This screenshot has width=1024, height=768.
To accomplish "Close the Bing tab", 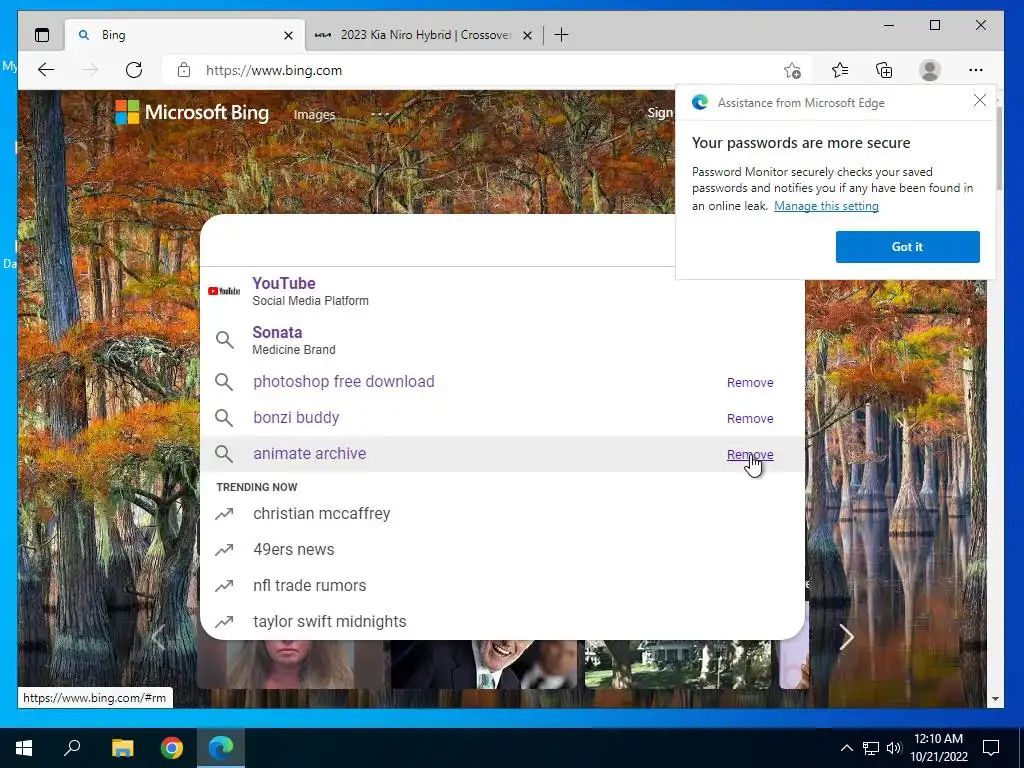I will 288,35.
